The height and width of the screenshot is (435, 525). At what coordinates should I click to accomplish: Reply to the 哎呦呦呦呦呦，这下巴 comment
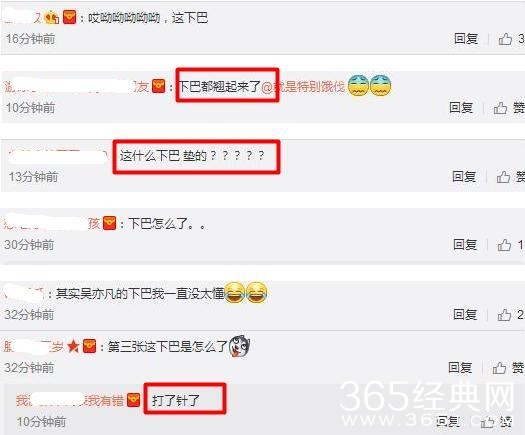466,39
